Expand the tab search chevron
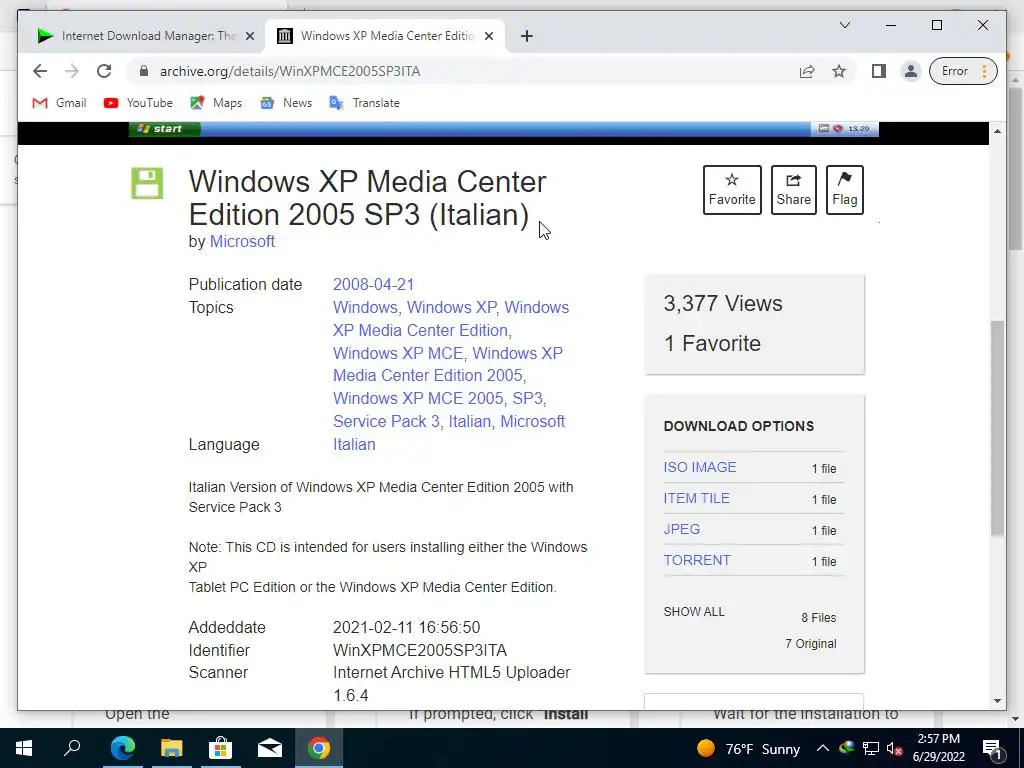 844,25
